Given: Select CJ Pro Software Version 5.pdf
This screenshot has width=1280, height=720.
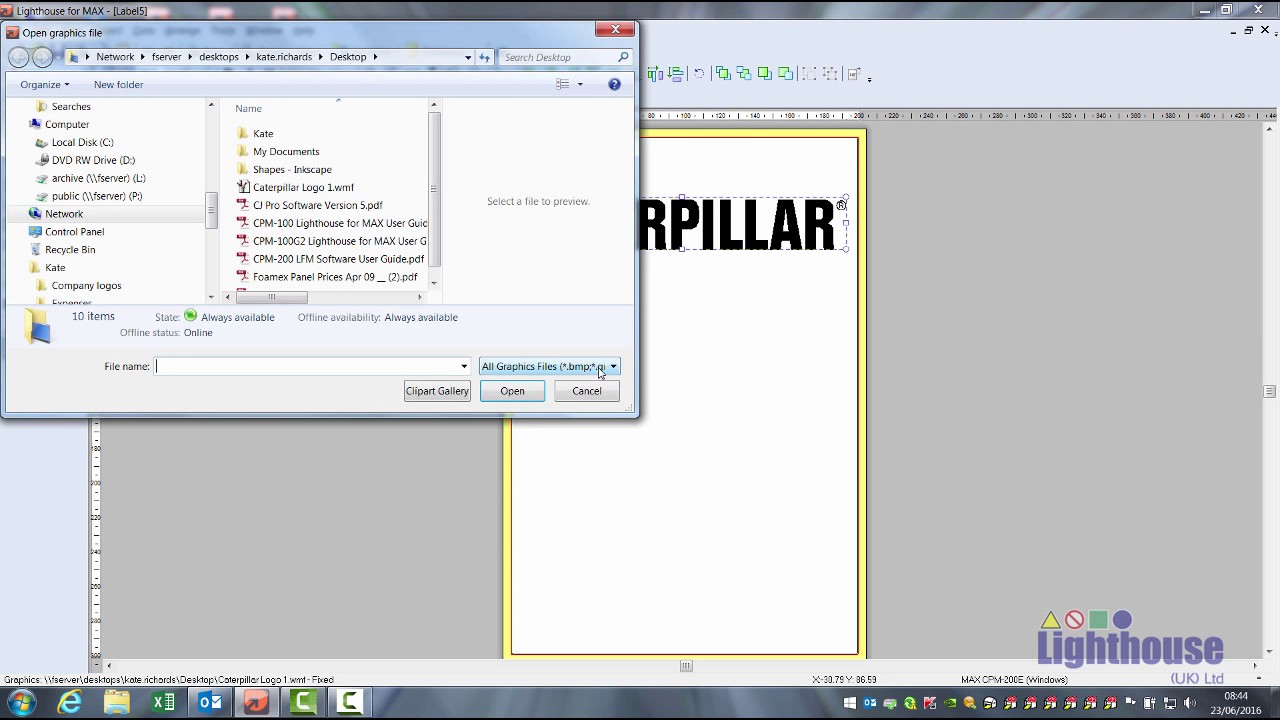Looking at the screenshot, I should pyautogui.click(x=317, y=205).
